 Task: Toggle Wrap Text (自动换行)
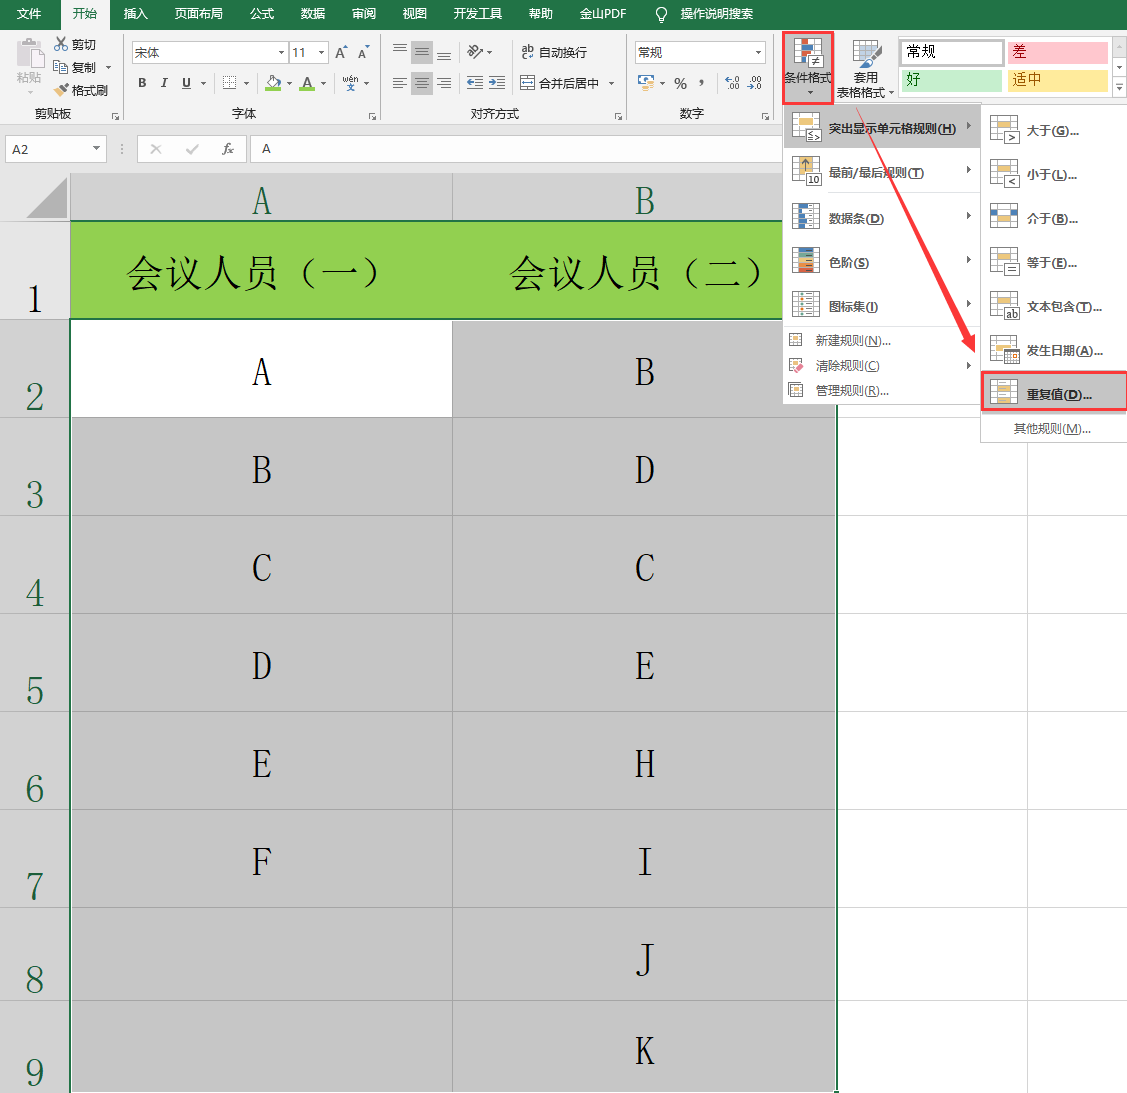[554, 52]
